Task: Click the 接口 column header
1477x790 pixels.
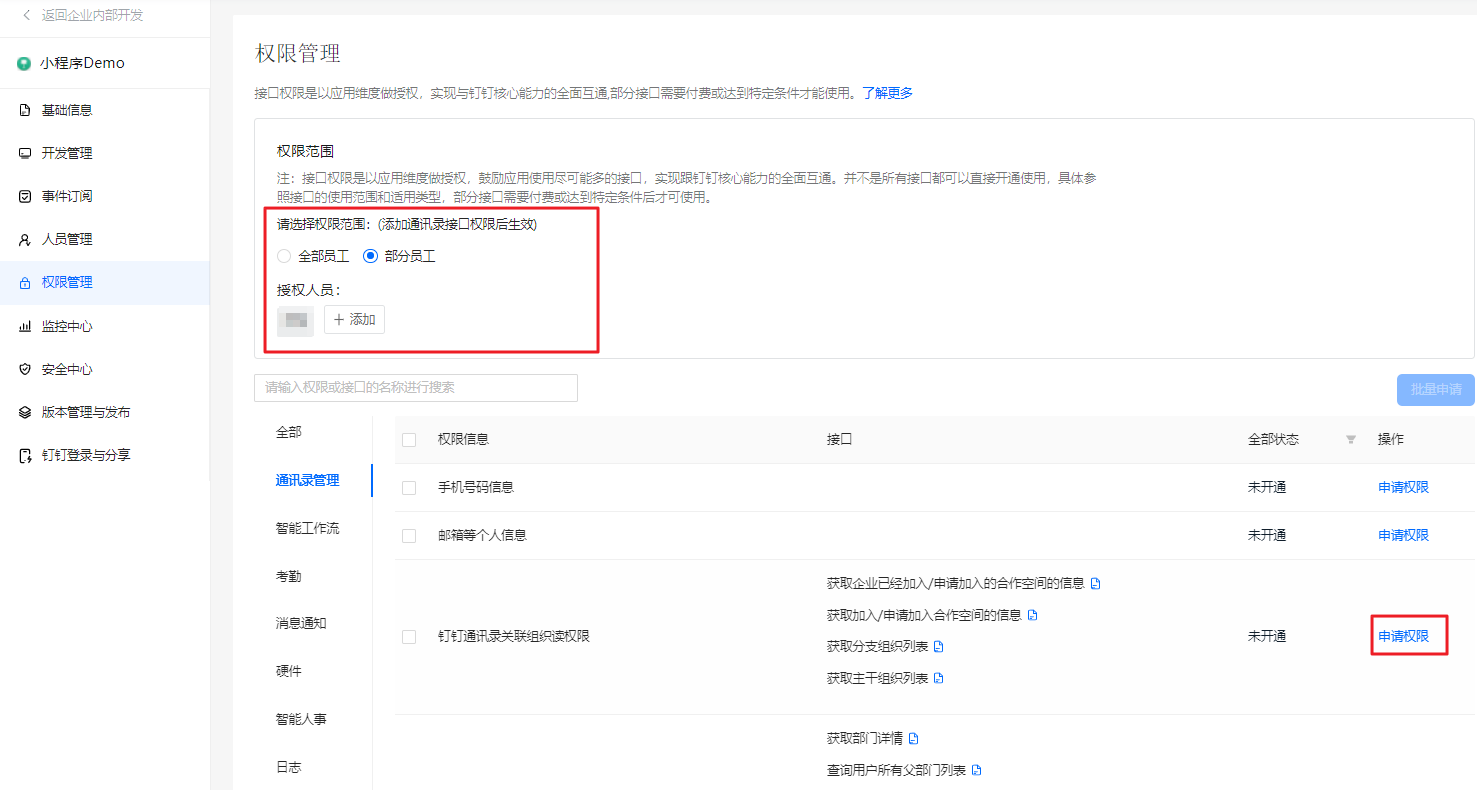Action: tap(839, 440)
